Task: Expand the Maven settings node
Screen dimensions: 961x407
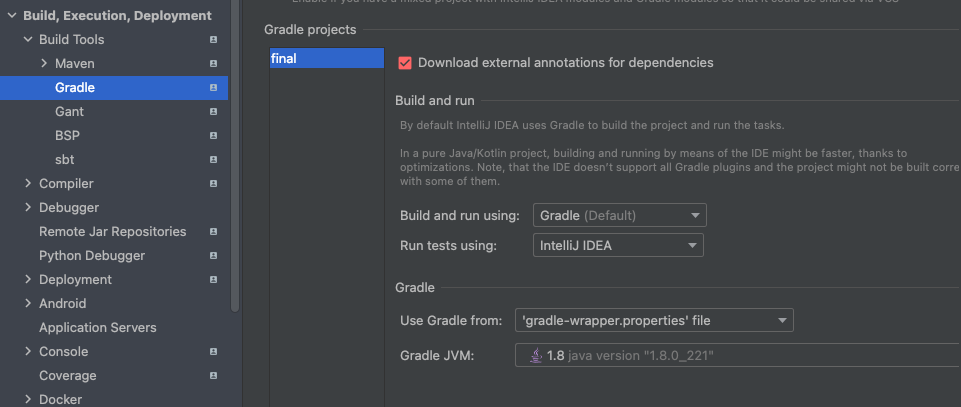Action: coord(44,63)
